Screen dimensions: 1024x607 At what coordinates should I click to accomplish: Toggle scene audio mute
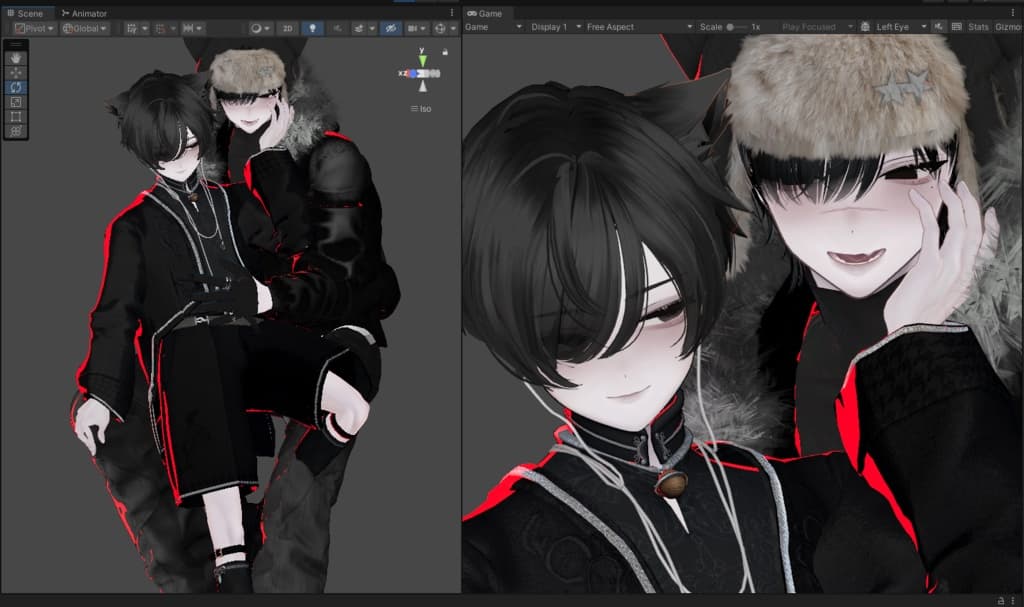click(338, 28)
